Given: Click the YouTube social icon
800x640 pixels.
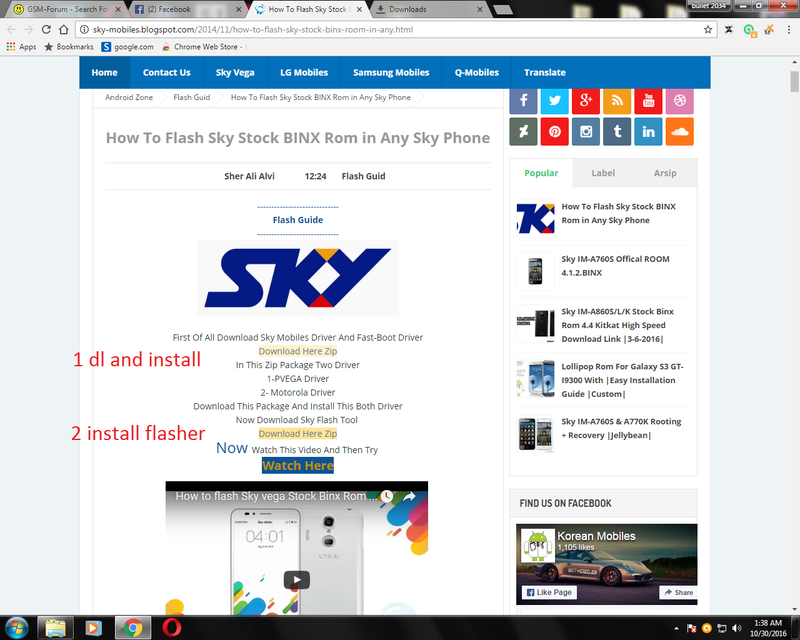Looking at the screenshot, I should 648,101.
